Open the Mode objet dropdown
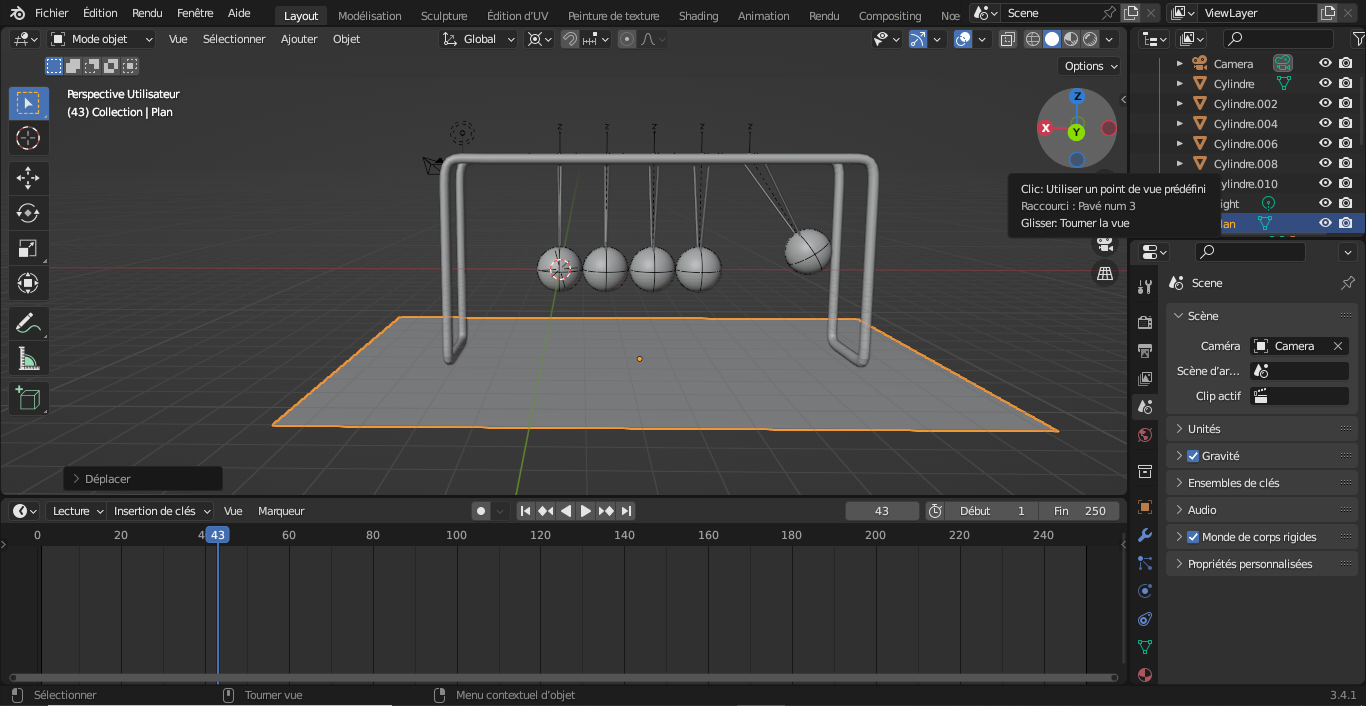The width and height of the screenshot is (1366, 706). pyautogui.click(x=102, y=39)
